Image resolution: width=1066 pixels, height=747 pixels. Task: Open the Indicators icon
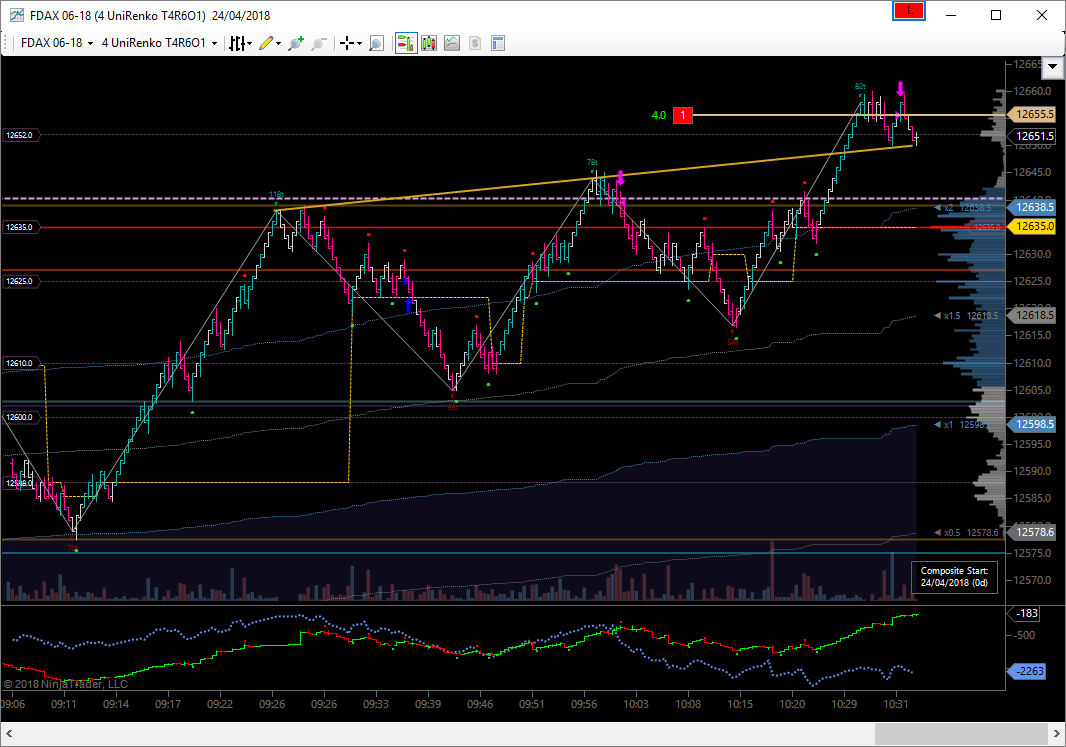pyautogui.click(x=452, y=43)
